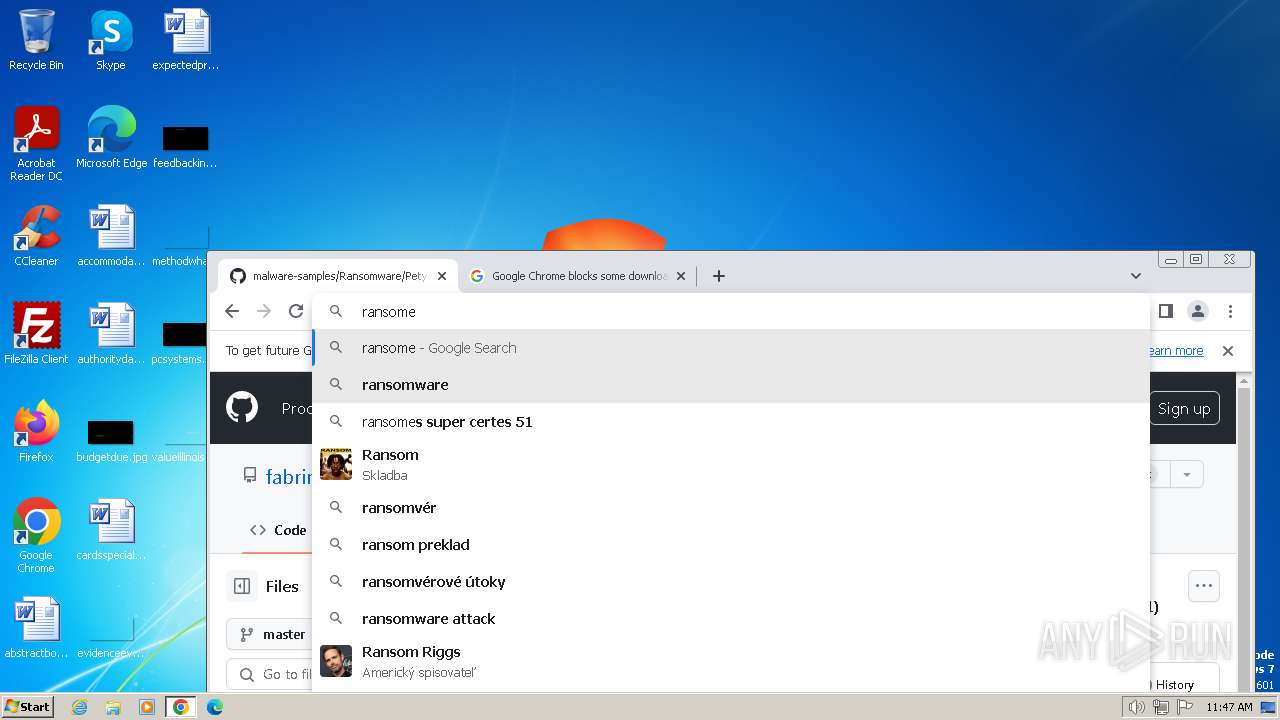Launch Google Chrome desktop shortcut
The image size is (1280, 720).
[36, 536]
